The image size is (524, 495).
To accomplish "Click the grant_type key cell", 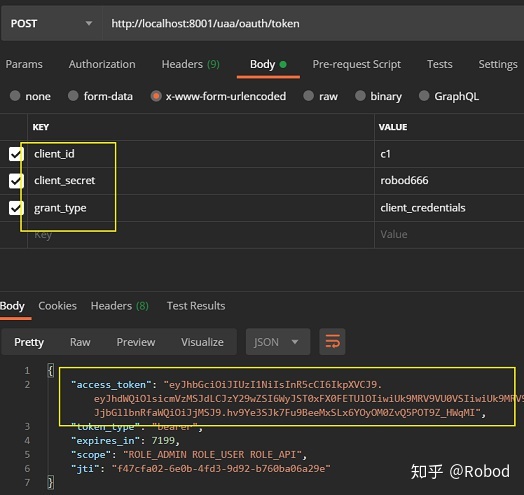I will (x=201, y=208).
